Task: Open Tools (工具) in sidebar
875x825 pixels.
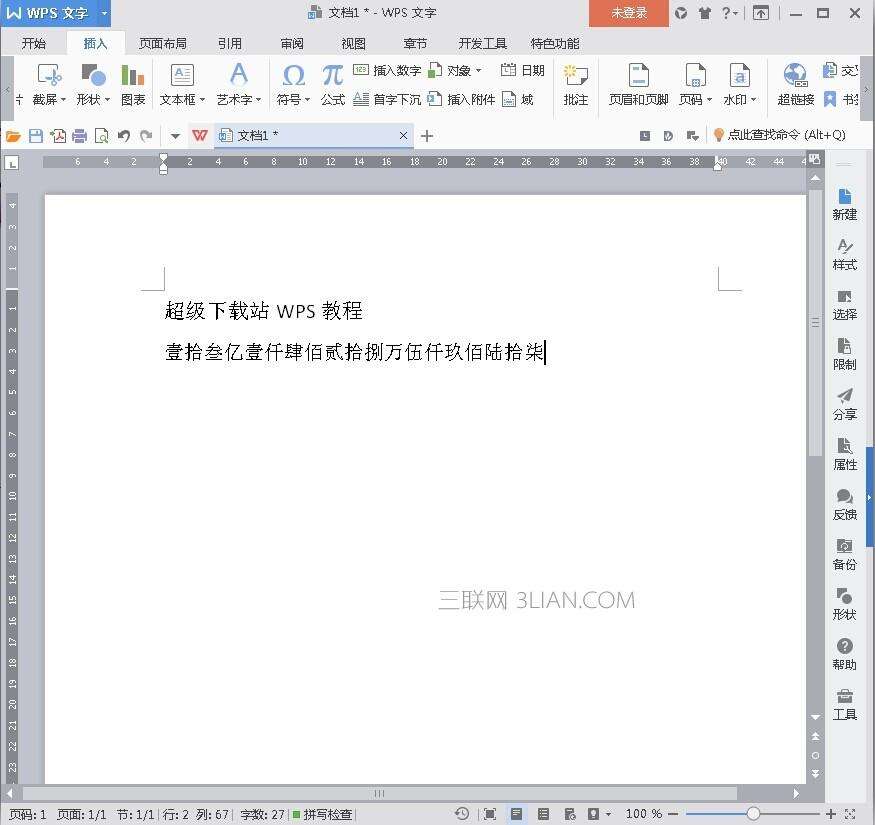Action: point(844,705)
